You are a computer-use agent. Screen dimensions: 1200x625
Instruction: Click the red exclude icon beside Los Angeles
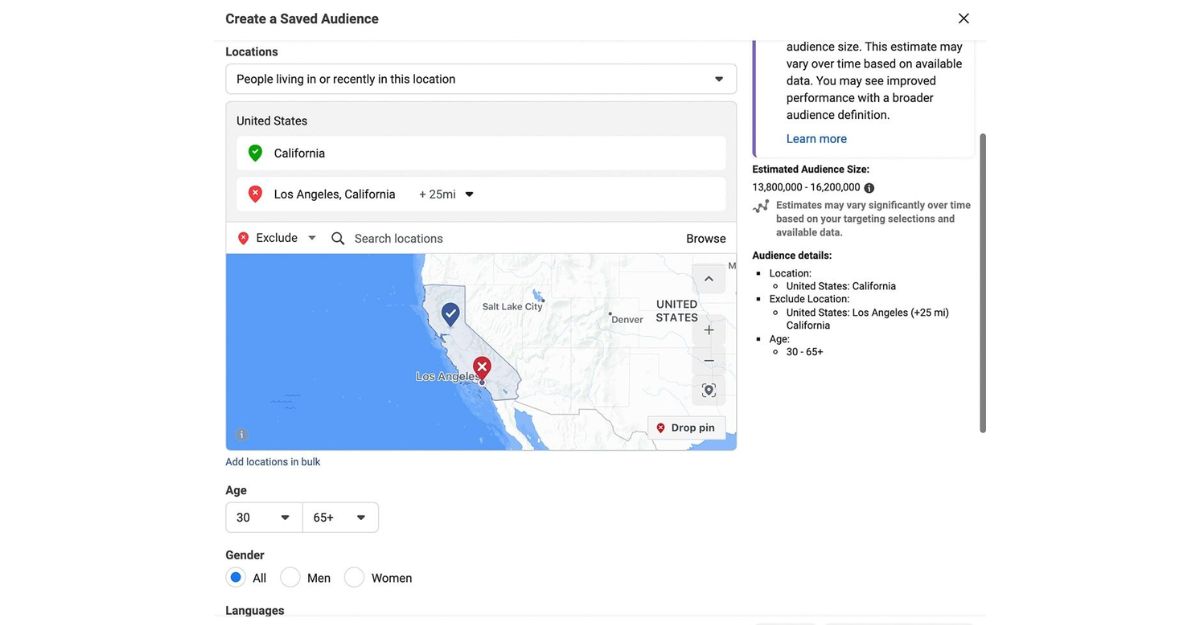point(255,194)
